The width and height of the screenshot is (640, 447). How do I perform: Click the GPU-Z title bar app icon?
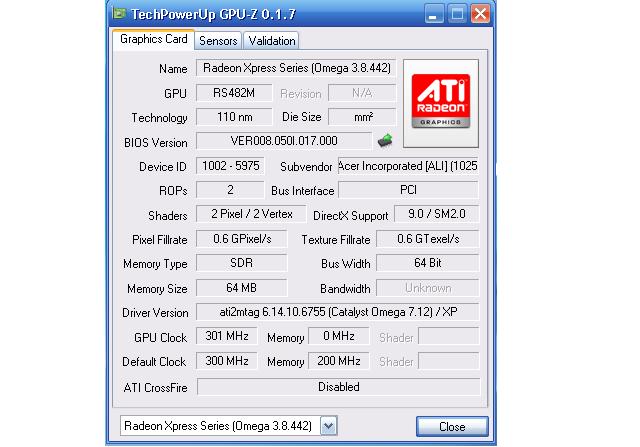119,13
